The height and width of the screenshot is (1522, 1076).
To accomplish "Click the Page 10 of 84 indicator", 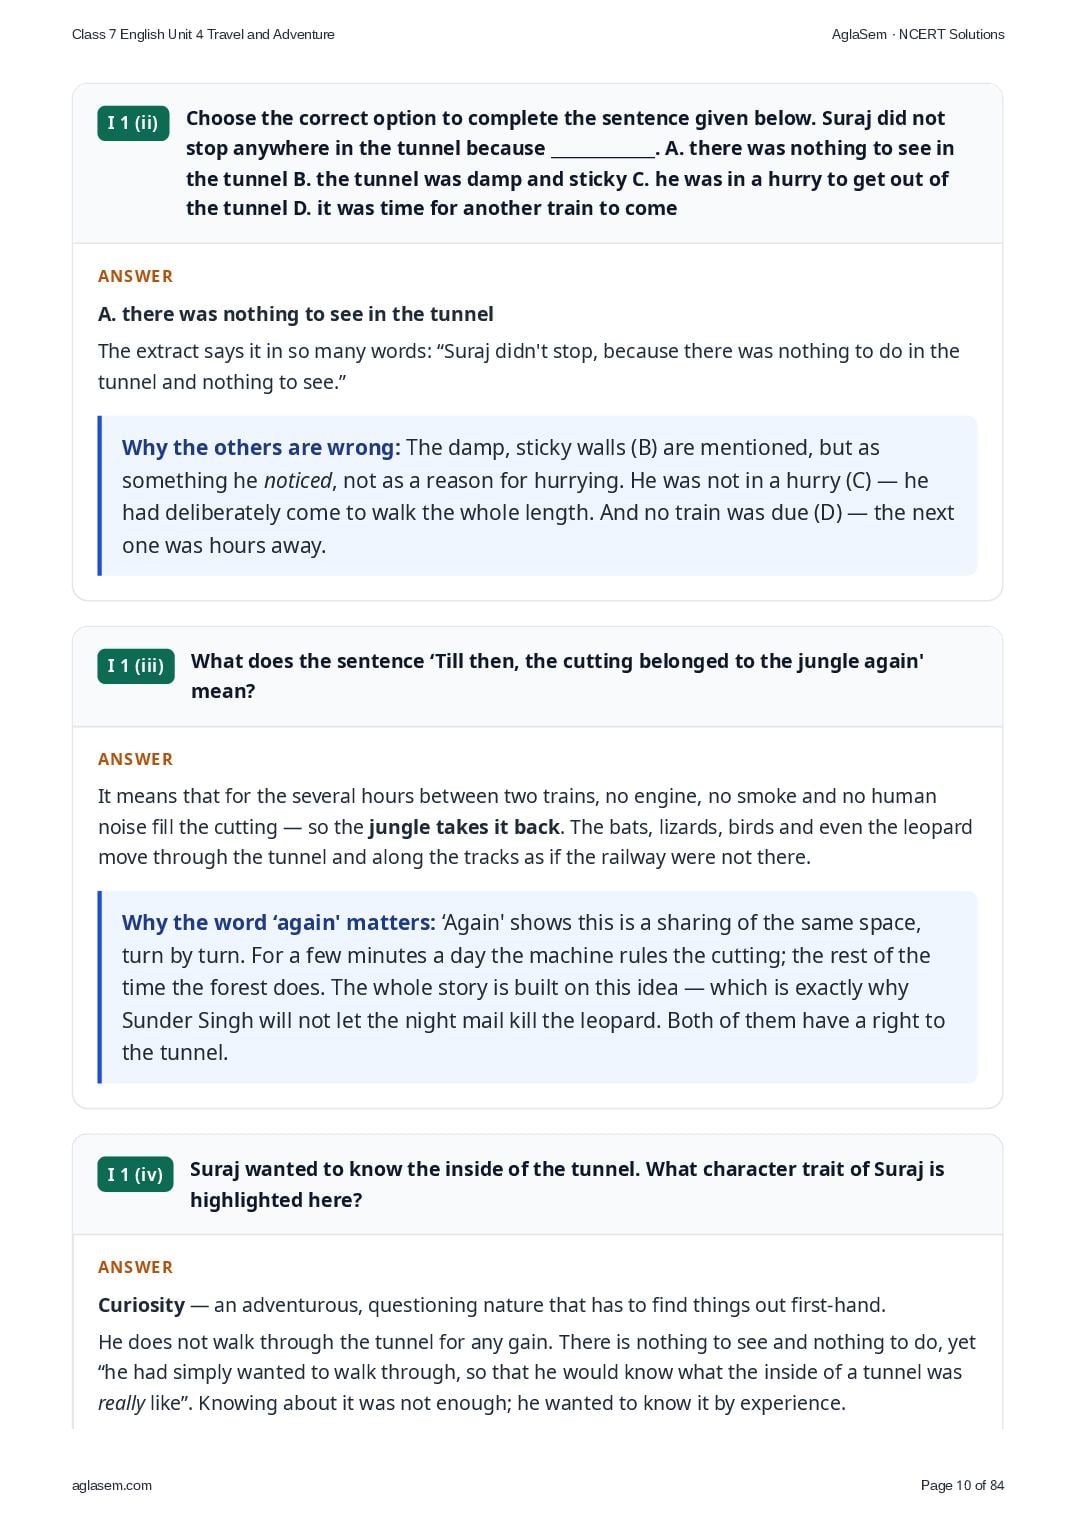I will [x=962, y=1485].
